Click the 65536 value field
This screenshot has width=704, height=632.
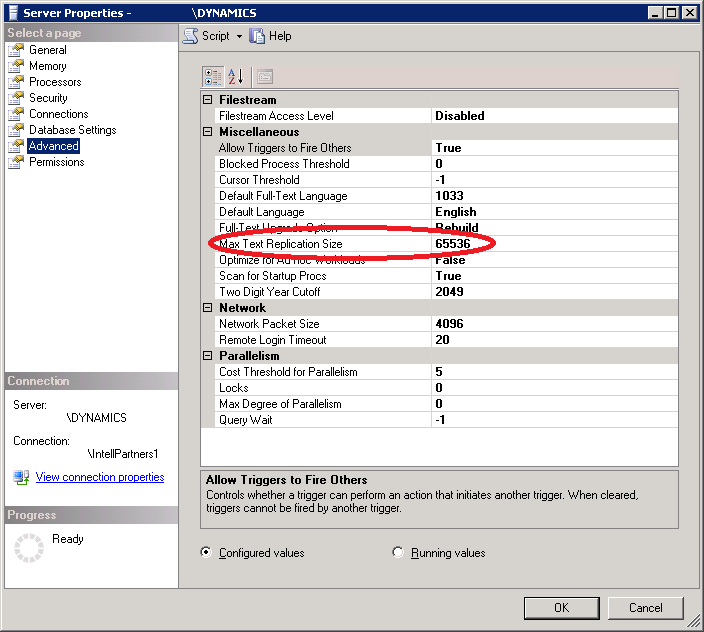click(554, 244)
